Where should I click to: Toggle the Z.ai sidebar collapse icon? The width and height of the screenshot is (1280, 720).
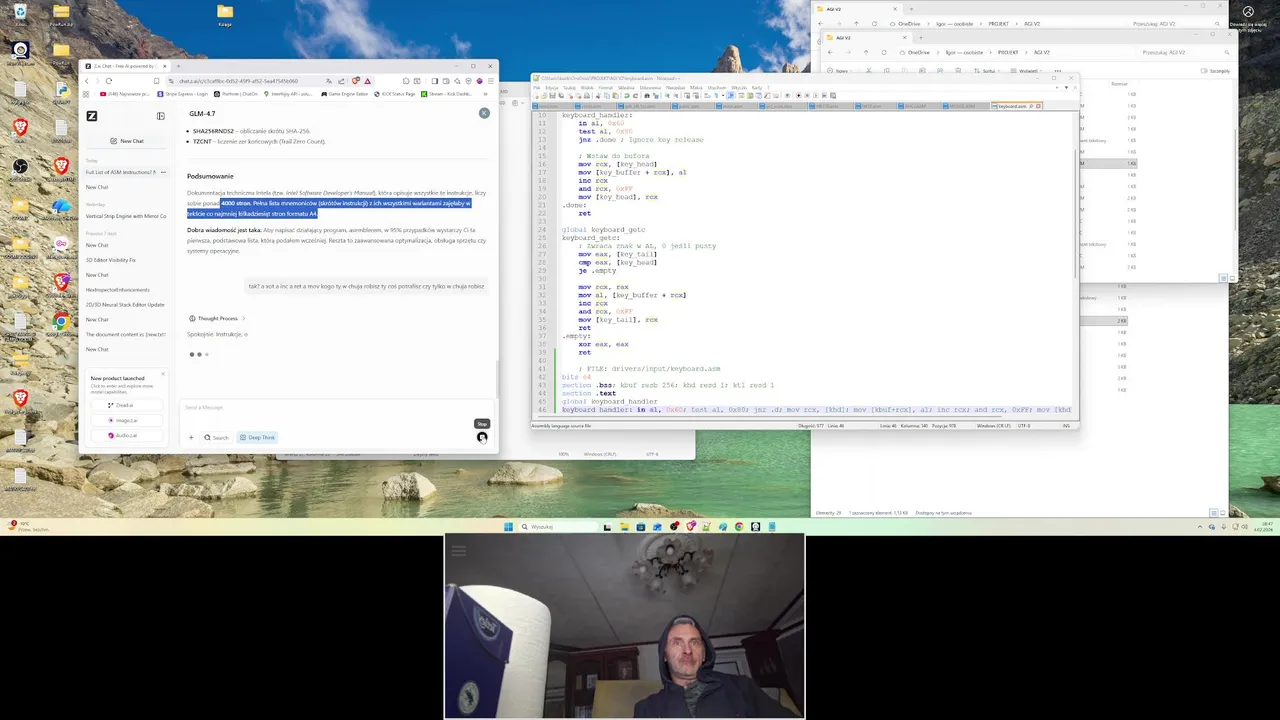tap(160, 116)
